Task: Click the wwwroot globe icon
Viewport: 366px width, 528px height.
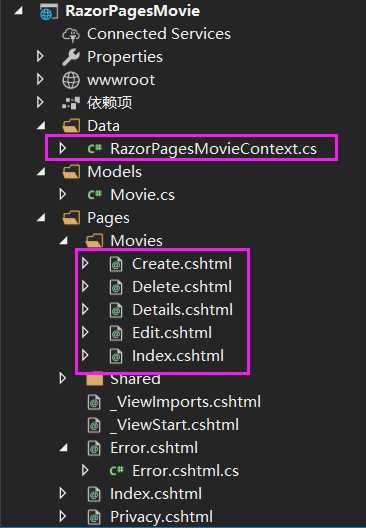Action: click(x=71, y=80)
